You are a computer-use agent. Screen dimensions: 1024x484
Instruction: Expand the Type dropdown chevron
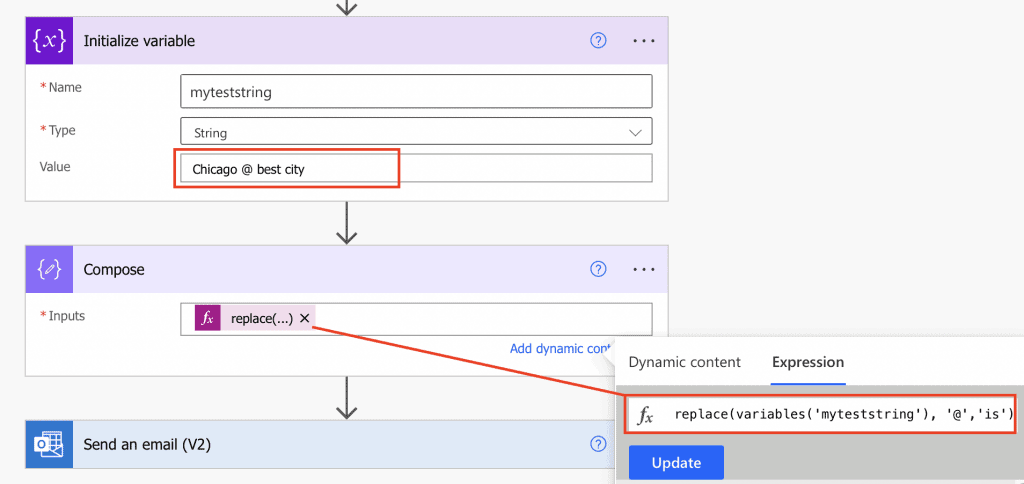pyautogui.click(x=635, y=133)
